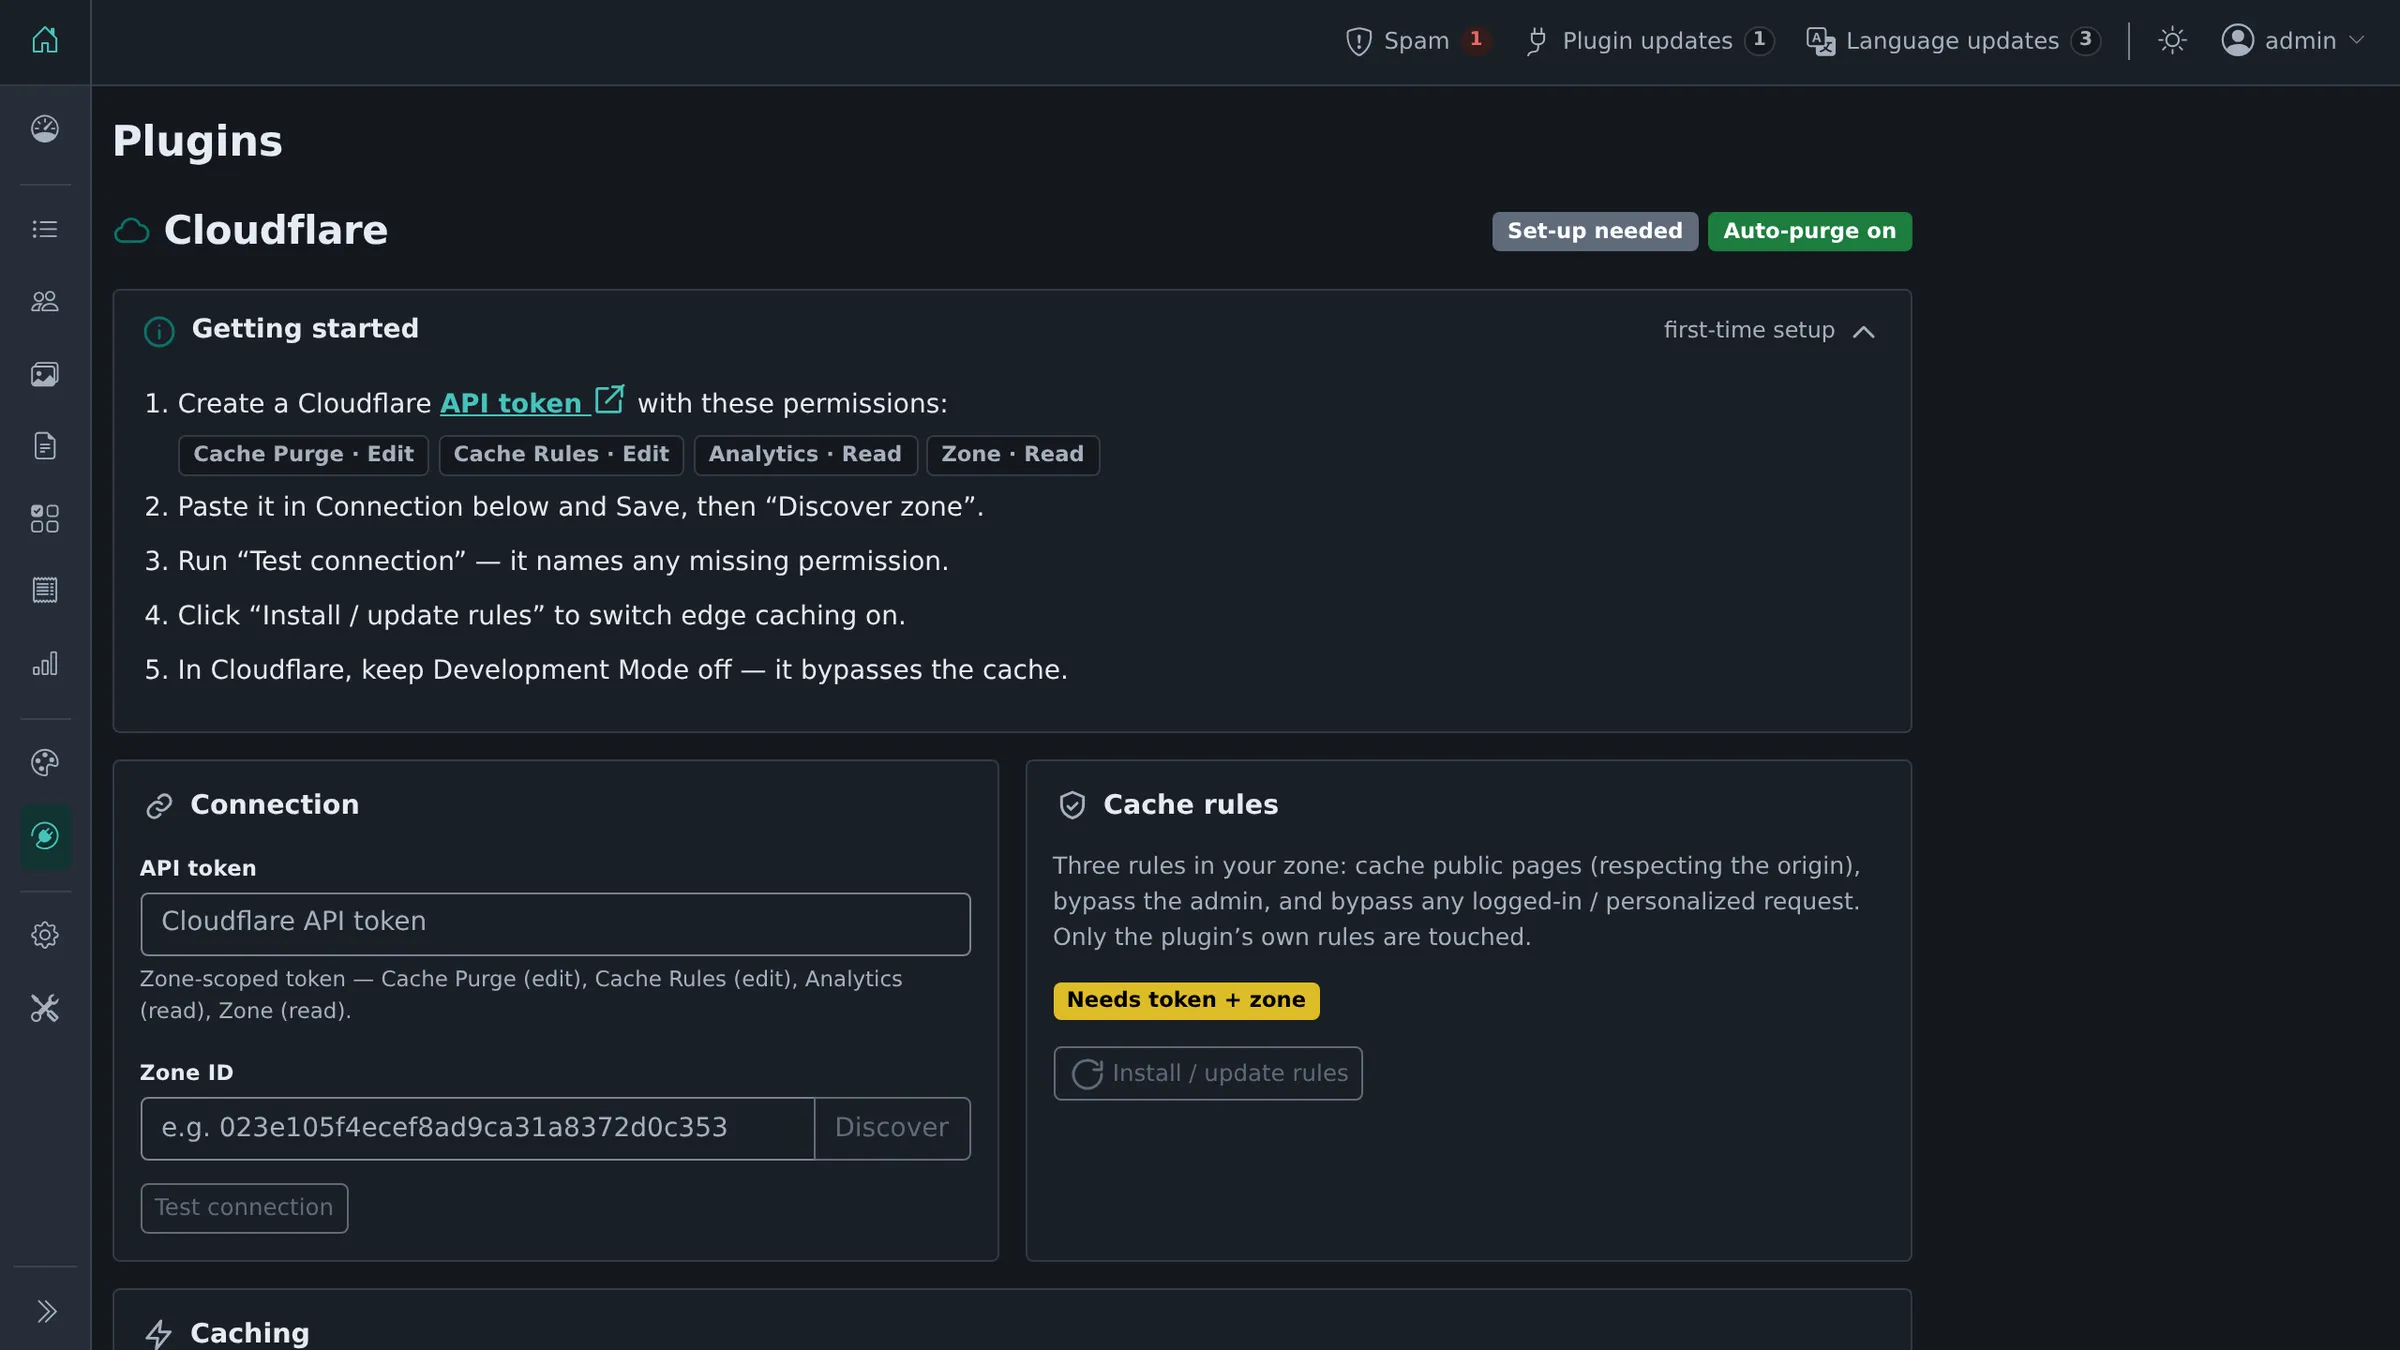Click the Caching lightning bolt icon
2400x1350 pixels.
[x=159, y=1334]
